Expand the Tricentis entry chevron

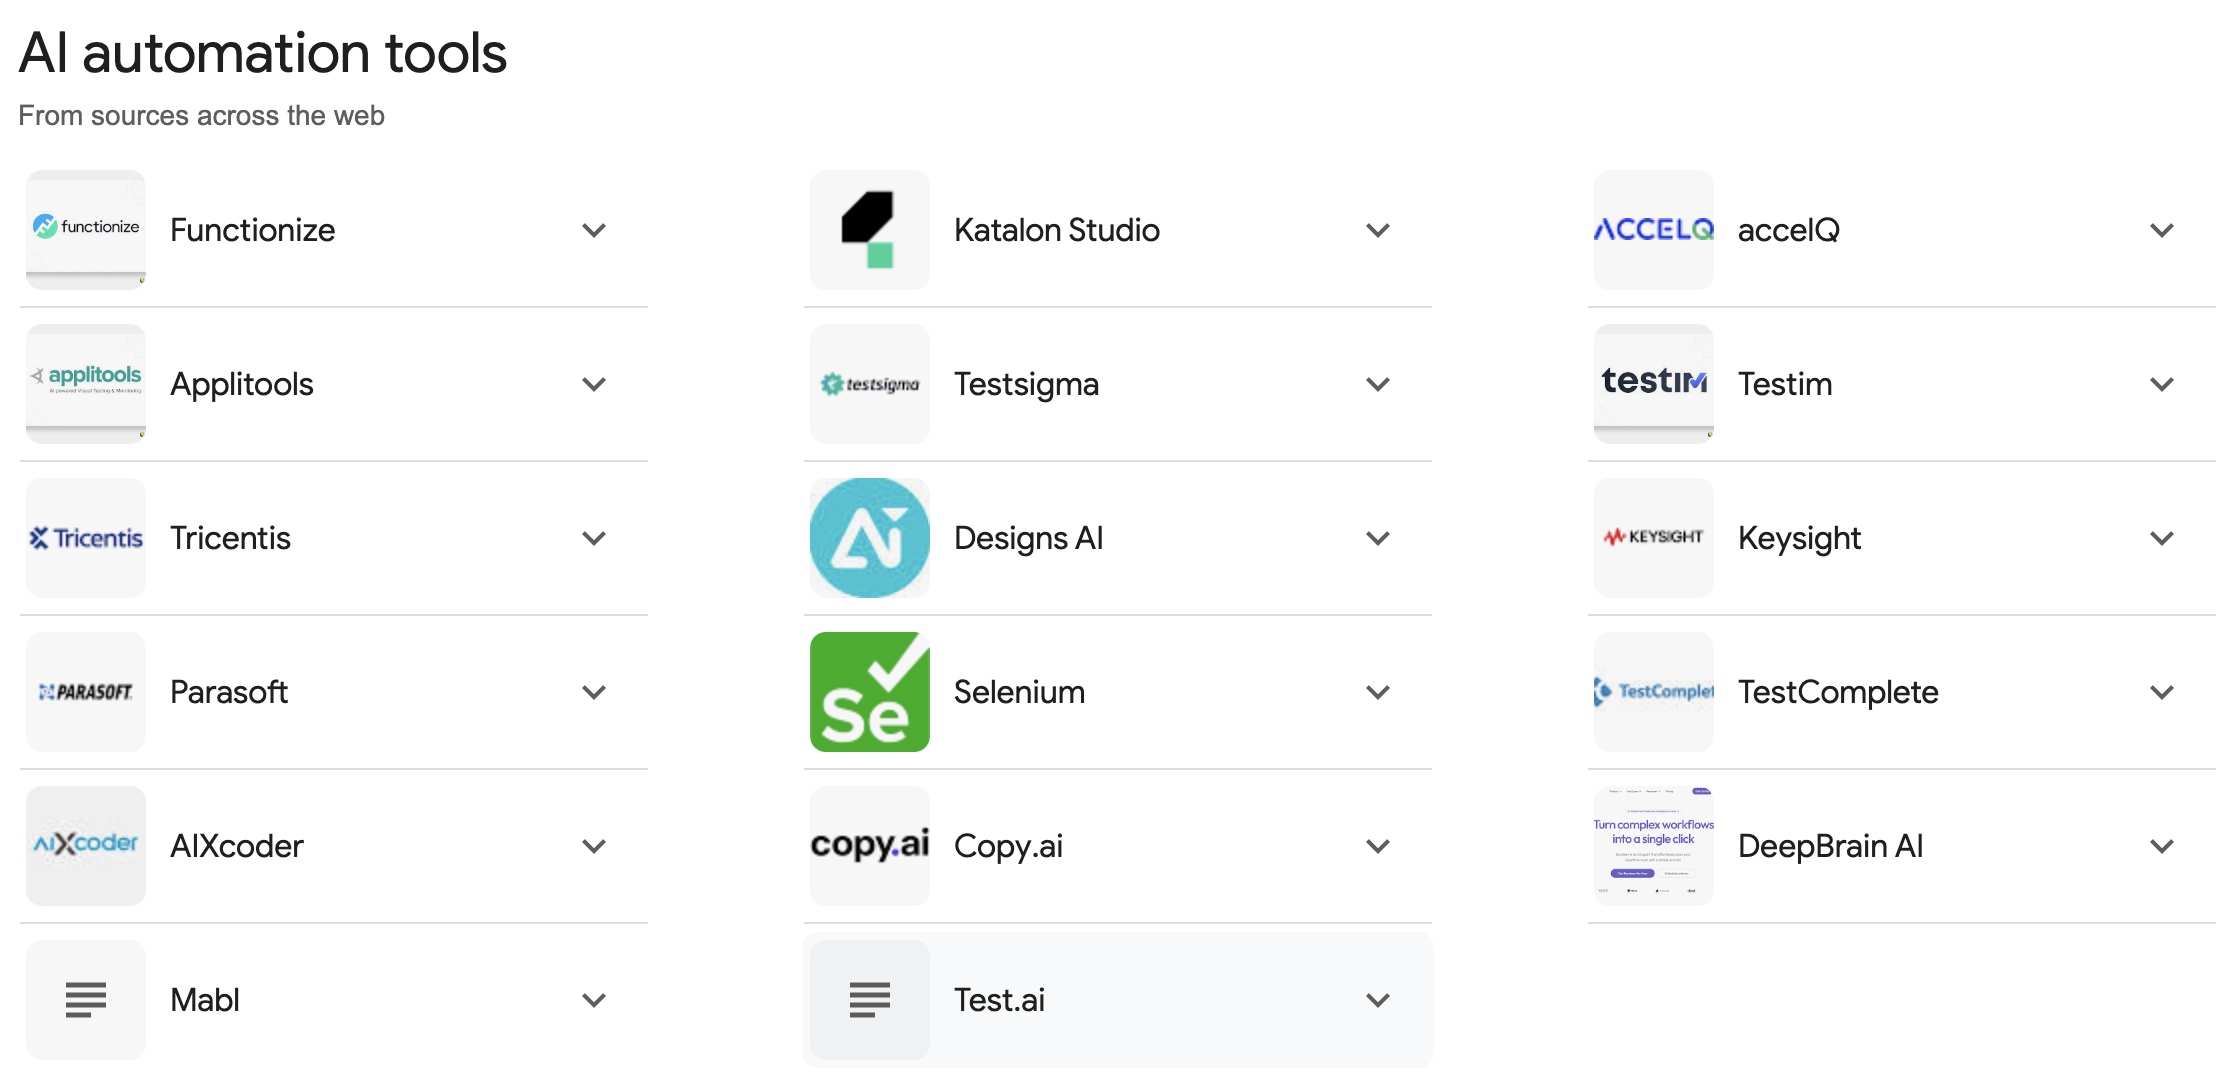[x=594, y=538]
